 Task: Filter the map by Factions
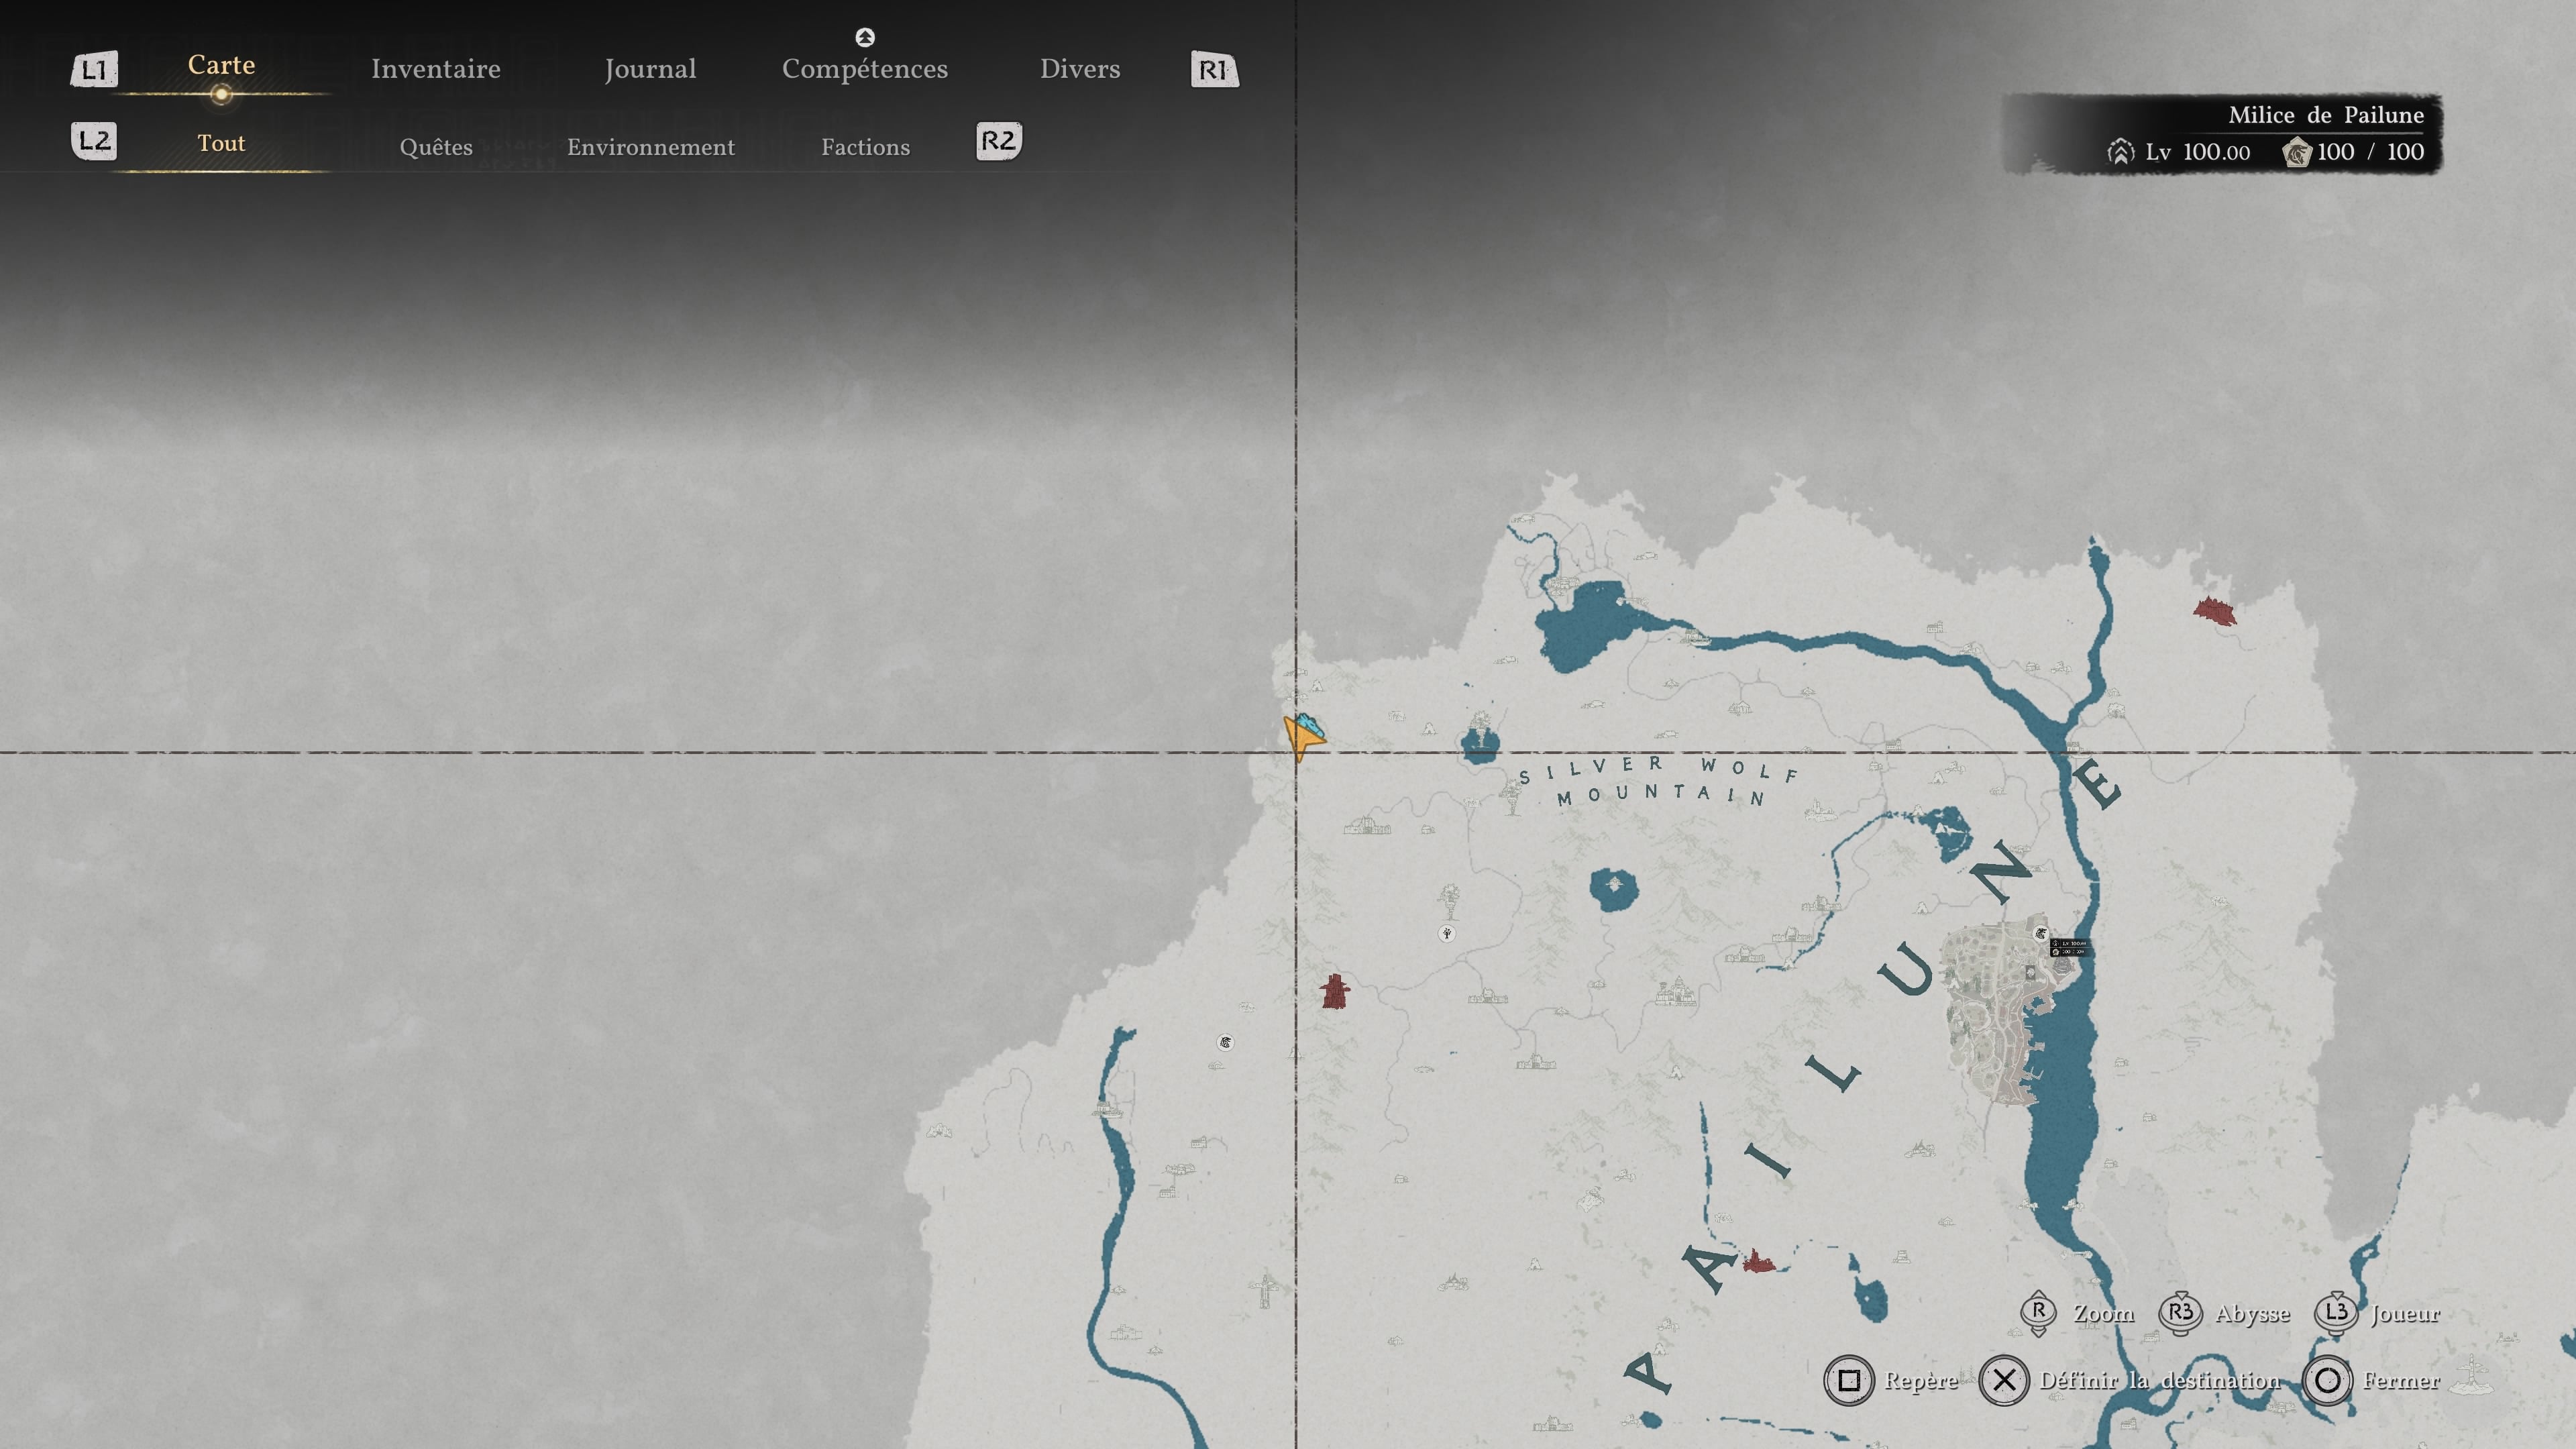[x=866, y=147]
